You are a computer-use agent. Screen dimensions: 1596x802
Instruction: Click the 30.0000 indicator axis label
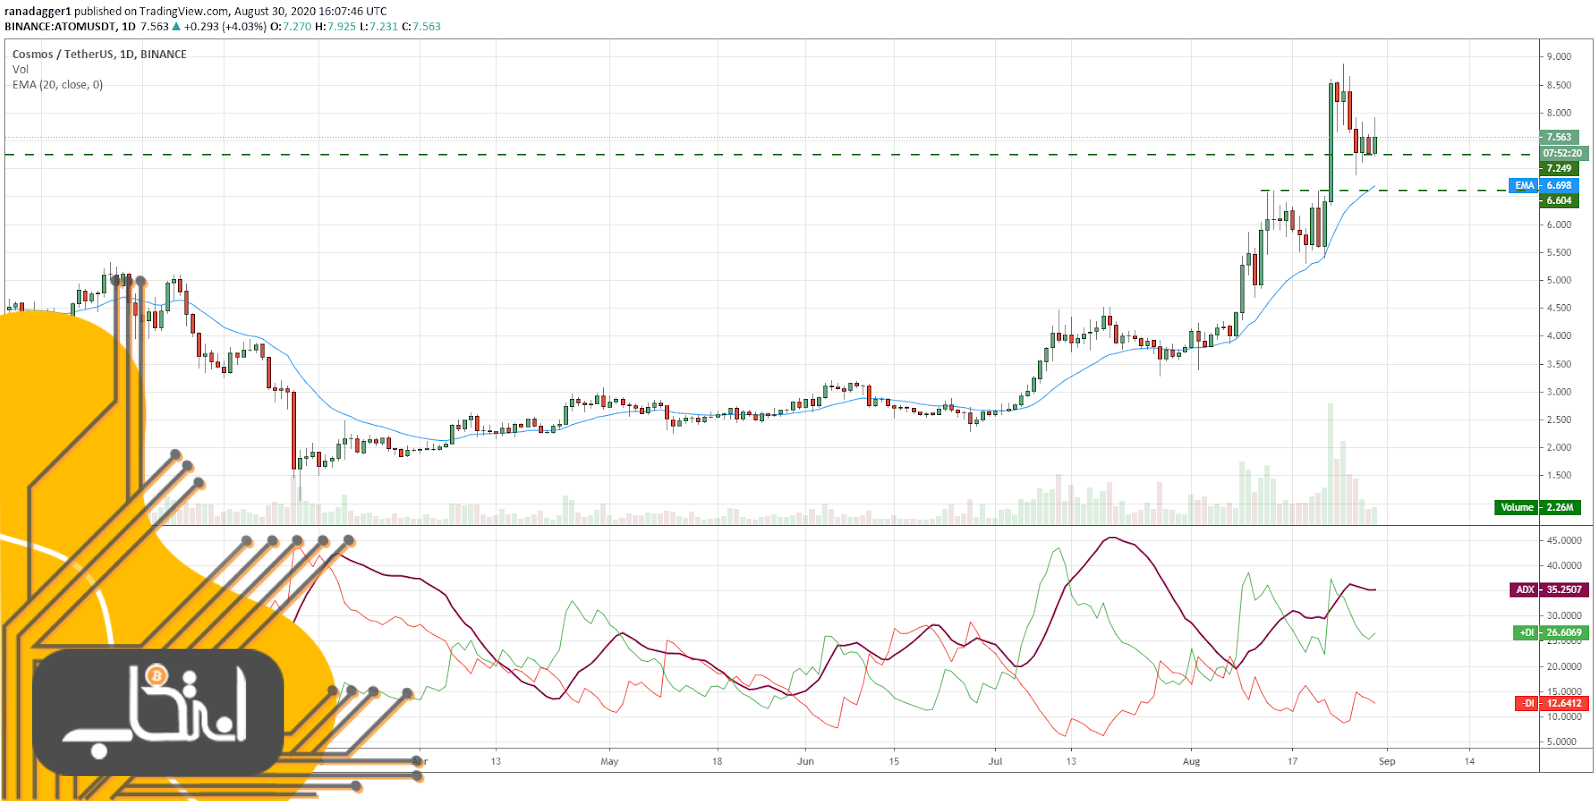click(1564, 616)
